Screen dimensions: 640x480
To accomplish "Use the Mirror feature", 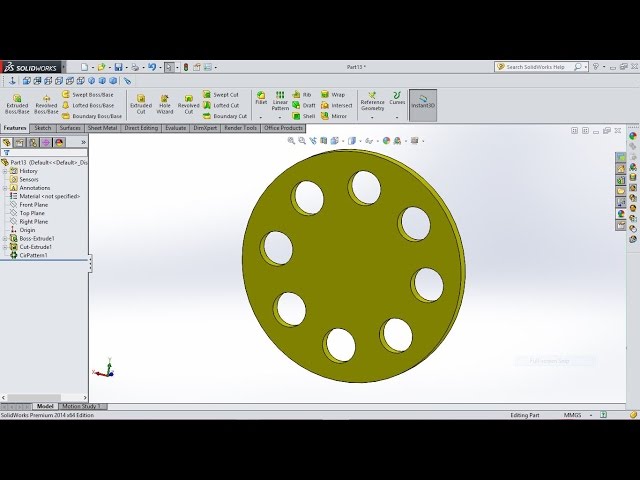I will click(333, 116).
